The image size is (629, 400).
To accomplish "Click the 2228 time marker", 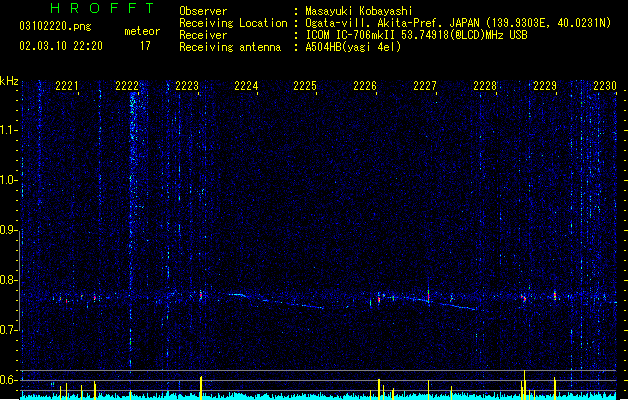I will click(x=485, y=86).
